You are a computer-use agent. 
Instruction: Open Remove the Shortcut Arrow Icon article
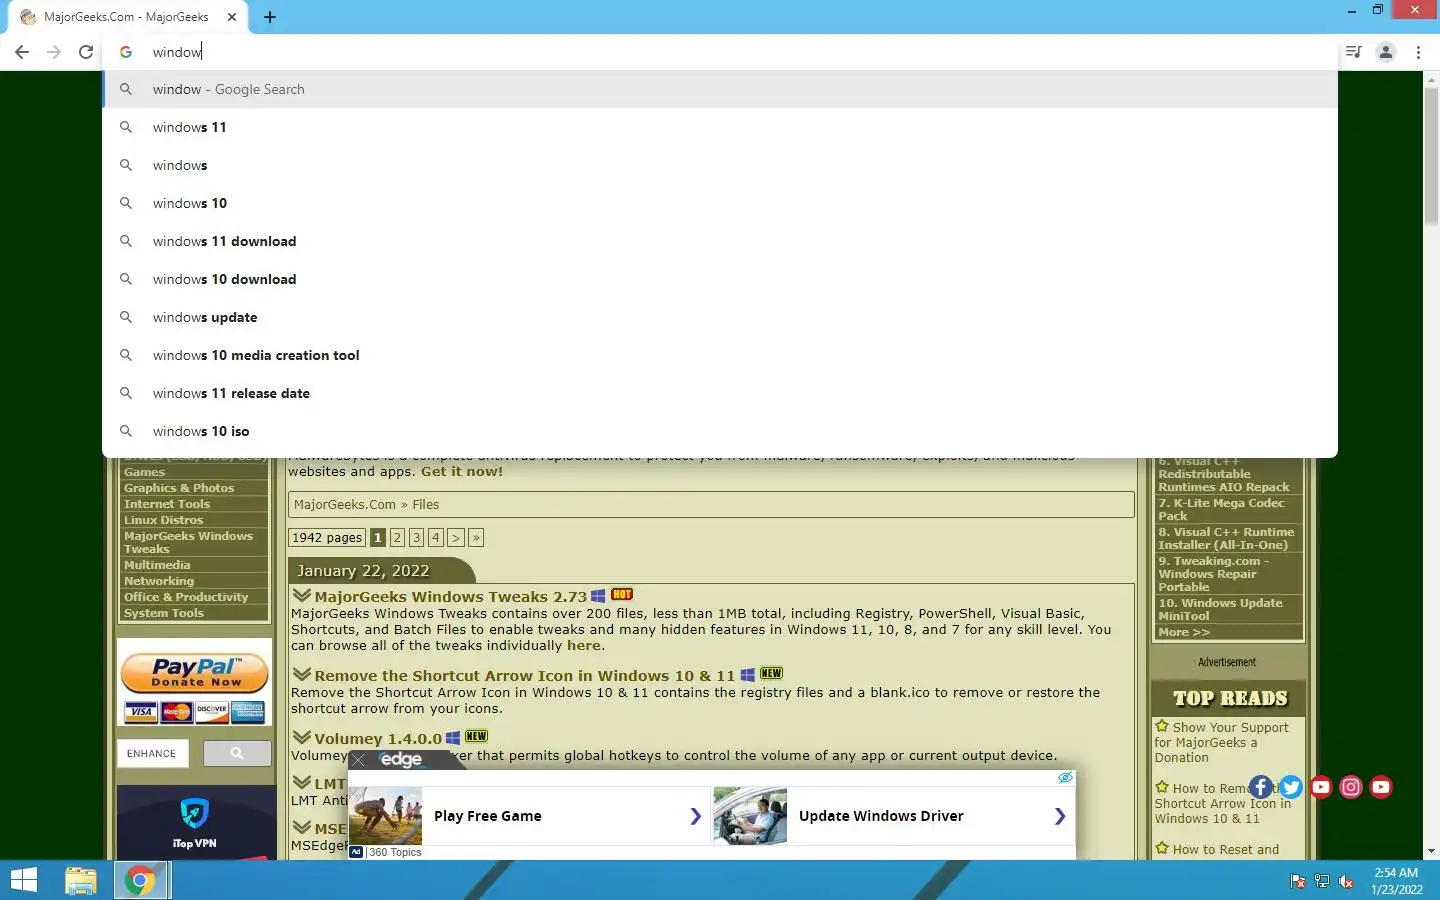(x=524, y=675)
